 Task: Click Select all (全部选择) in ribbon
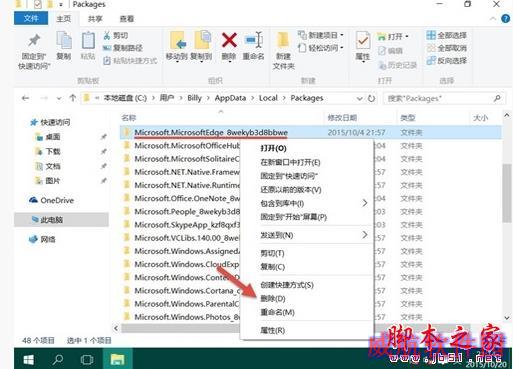point(447,35)
